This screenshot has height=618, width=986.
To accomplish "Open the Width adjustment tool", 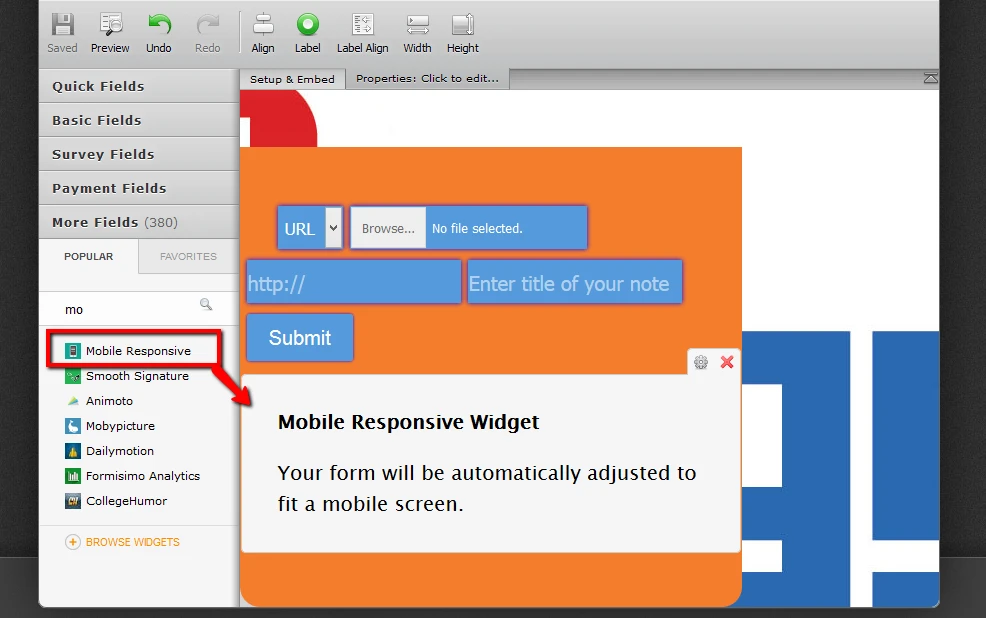I will 416,32.
